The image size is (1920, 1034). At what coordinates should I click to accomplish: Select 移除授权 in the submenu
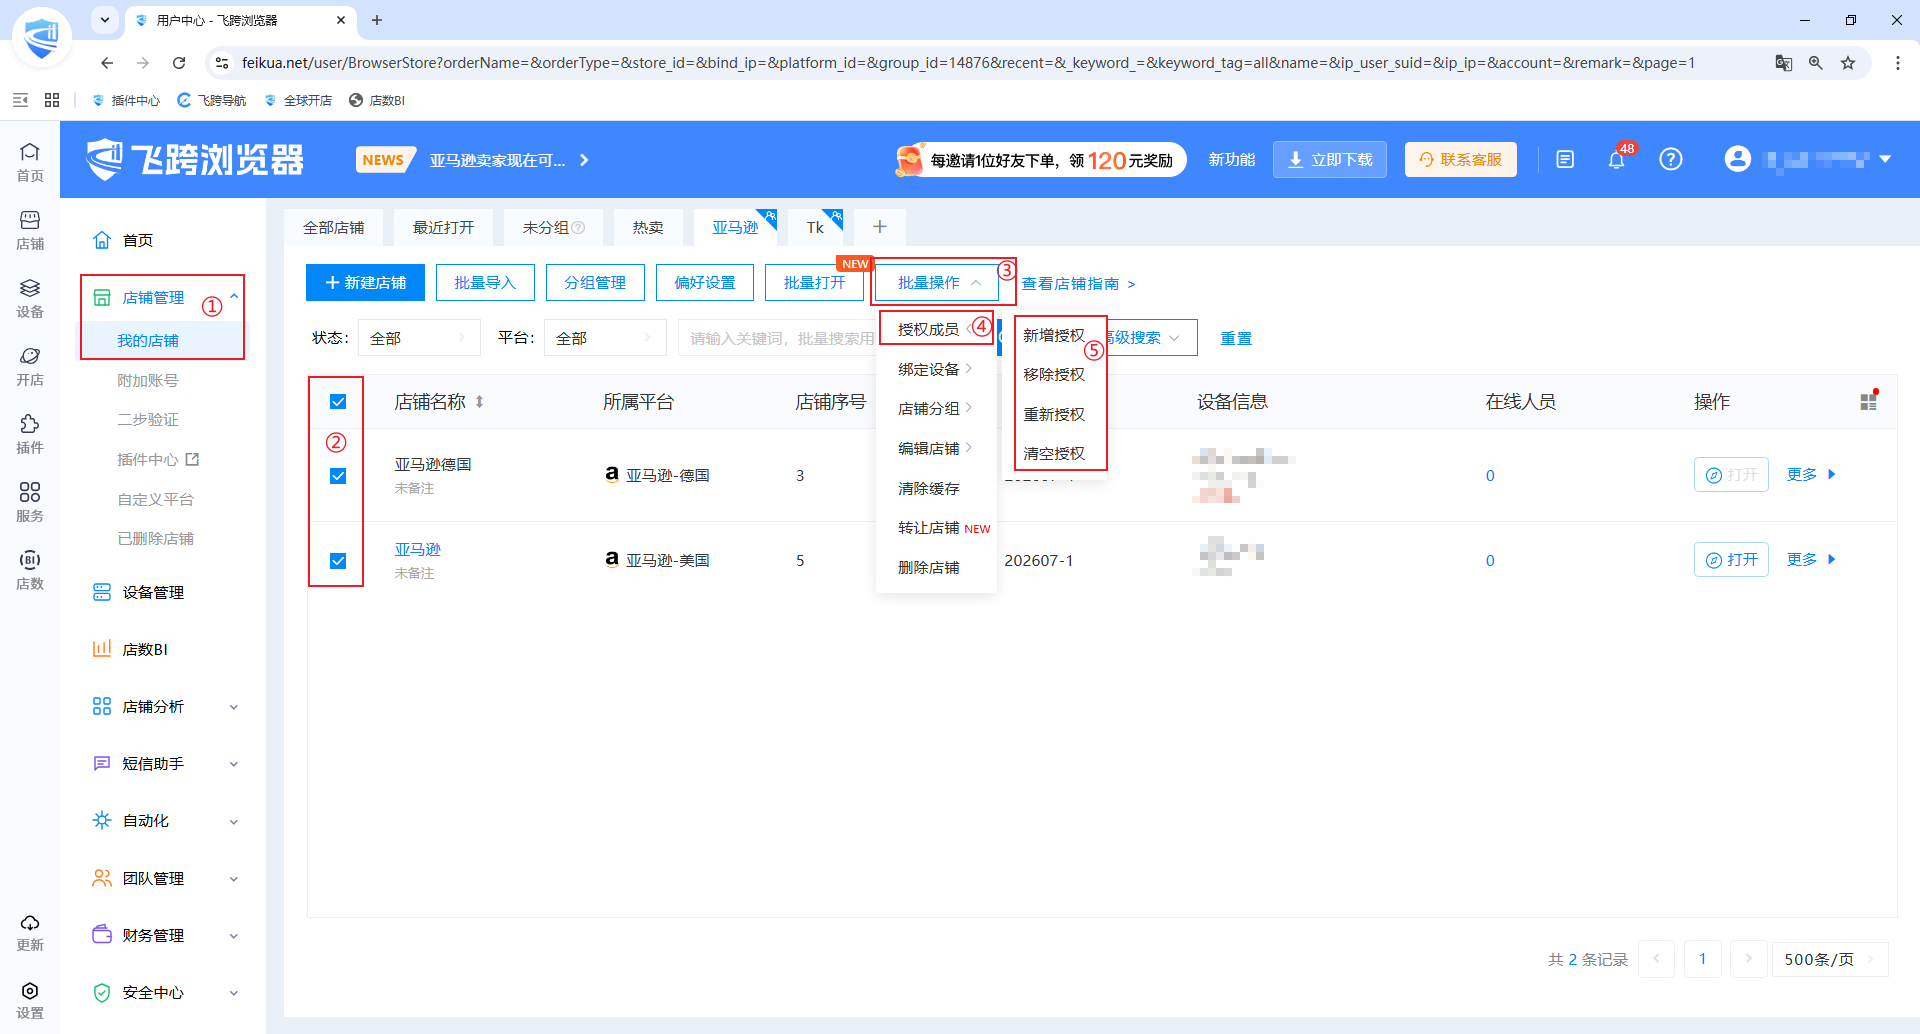(1054, 375)
